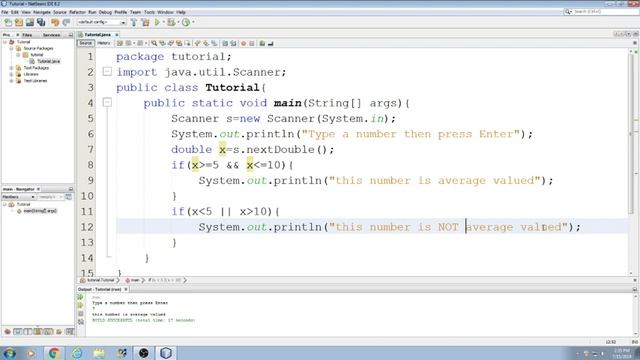
Task: Click the Comment icon in editor toolbar
Action: (x=262, y=43)
